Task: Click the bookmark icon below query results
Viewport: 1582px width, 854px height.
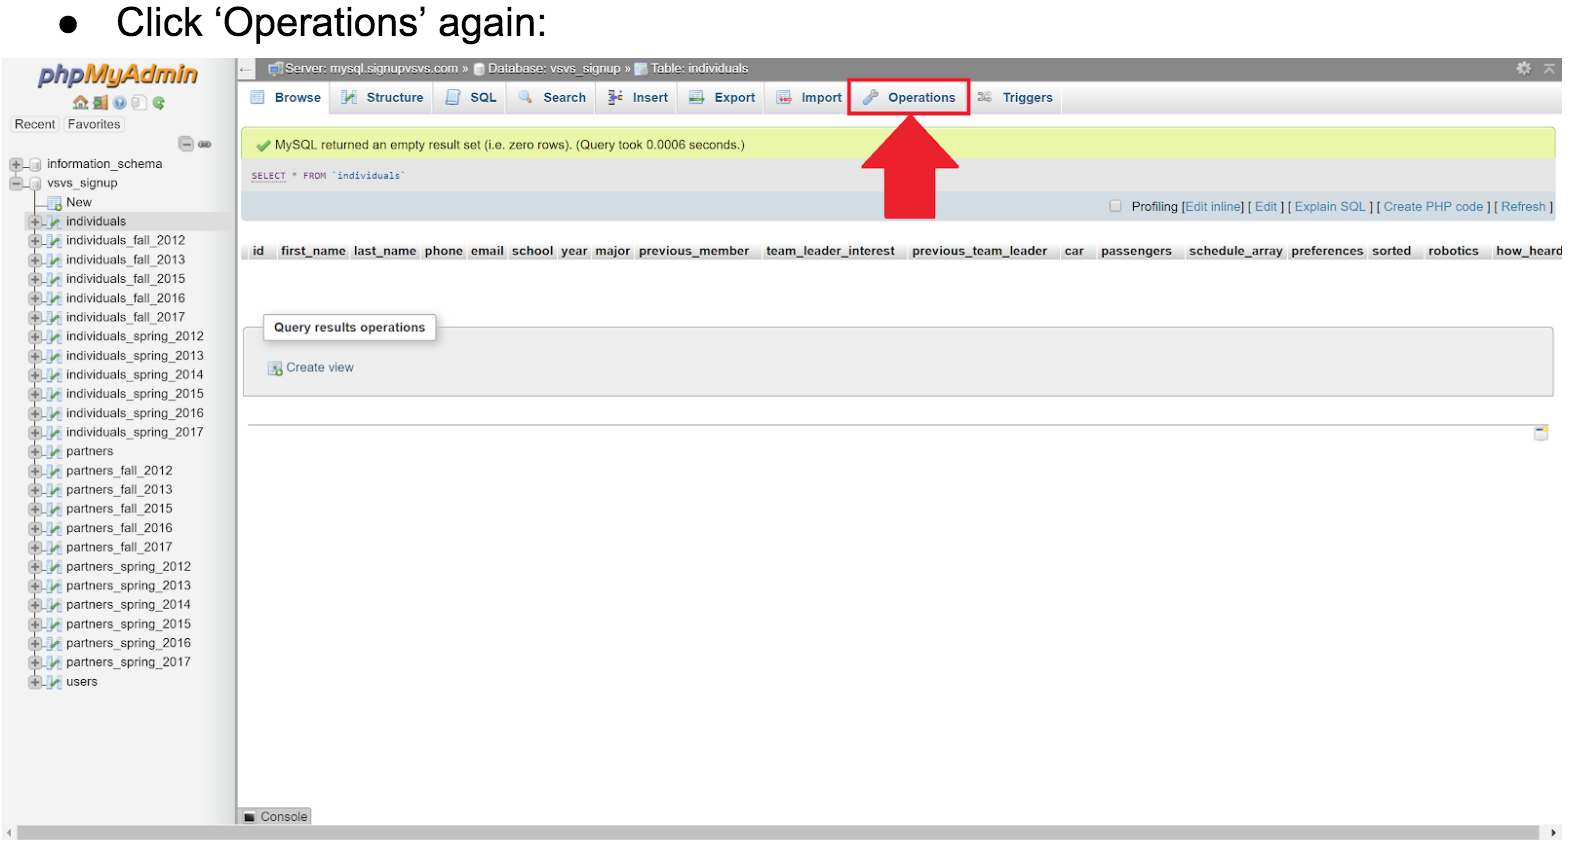Action: (x=1541, y=432)
